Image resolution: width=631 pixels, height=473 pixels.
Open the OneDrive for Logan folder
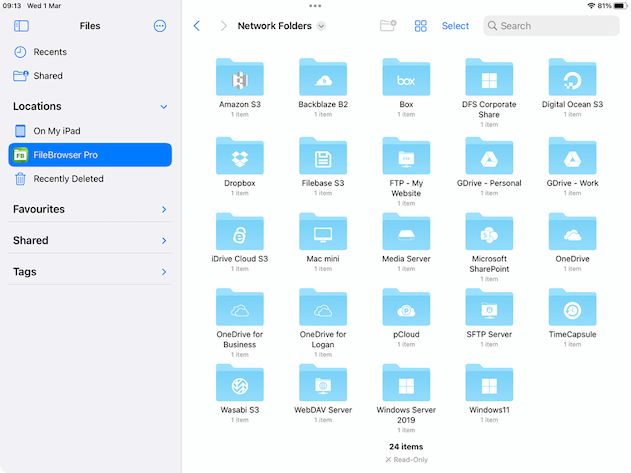pos(323,307)
